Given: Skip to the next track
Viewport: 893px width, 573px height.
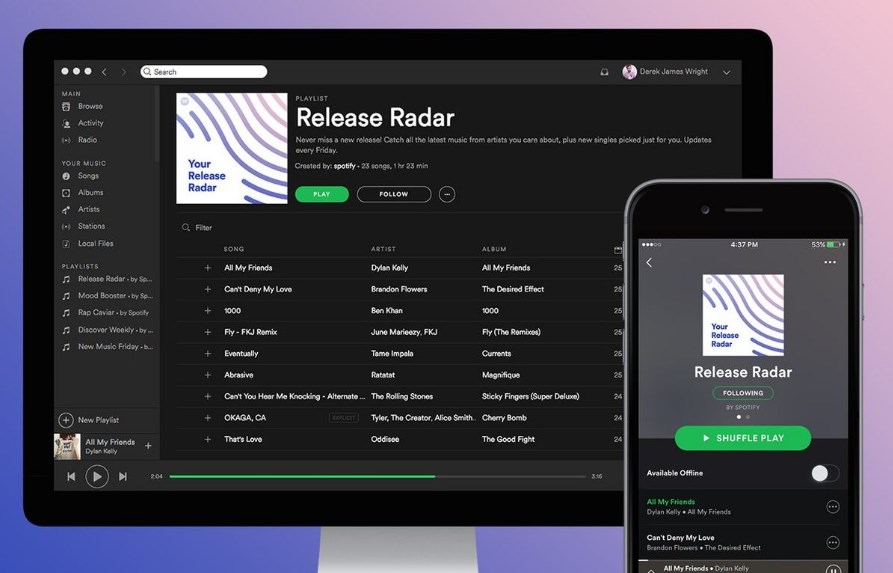Looking at the screenshot, I should click(123, 477).
